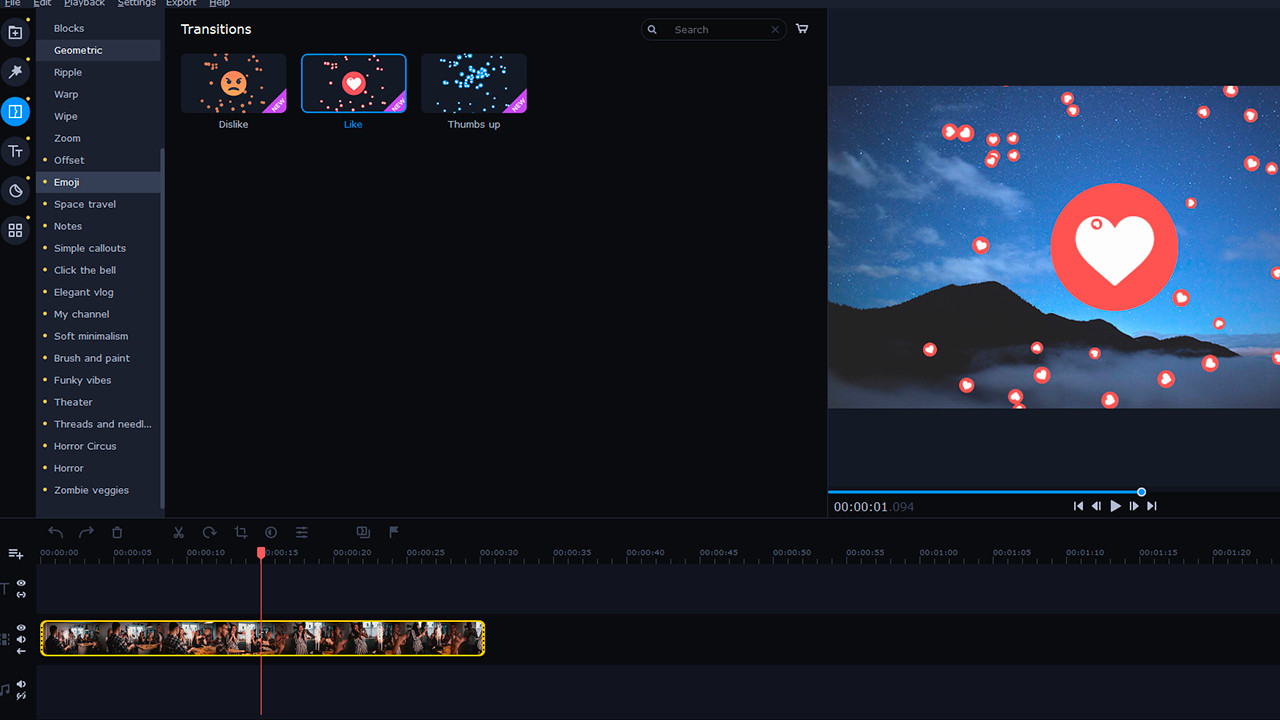Cut the clip with the Scissors tool
The width and height of the screenshot is (1280, 720).
click(x=178, y=532)
